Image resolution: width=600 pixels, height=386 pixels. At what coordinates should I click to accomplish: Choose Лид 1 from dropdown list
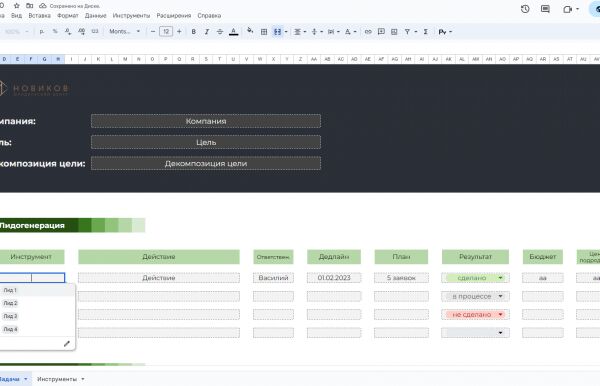click(x=10, y=290)
